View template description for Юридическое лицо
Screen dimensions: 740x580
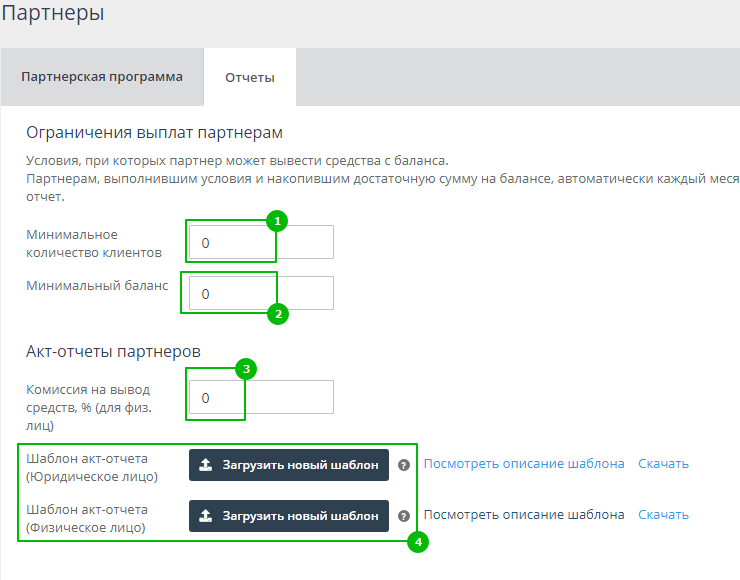click(524, 464)
